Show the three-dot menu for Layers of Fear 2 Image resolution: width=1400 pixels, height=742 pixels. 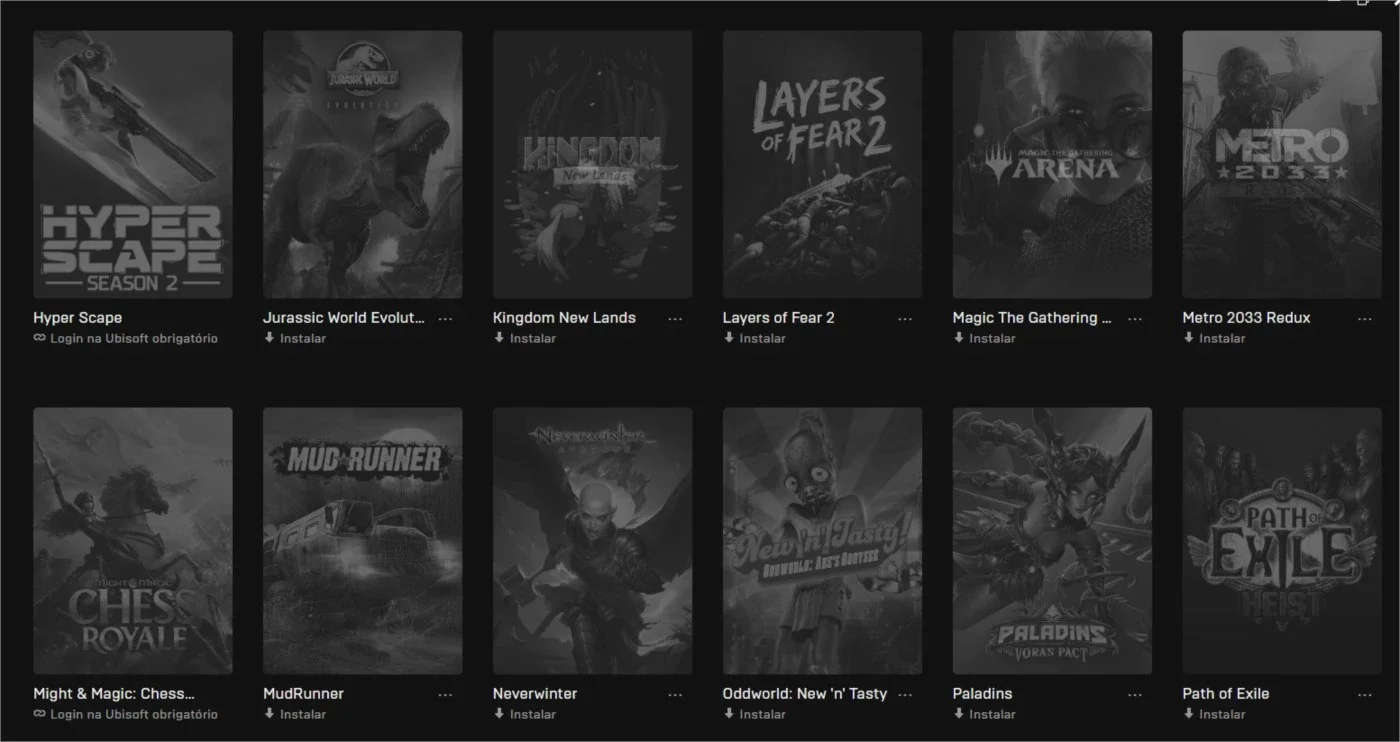click(905, 319)
